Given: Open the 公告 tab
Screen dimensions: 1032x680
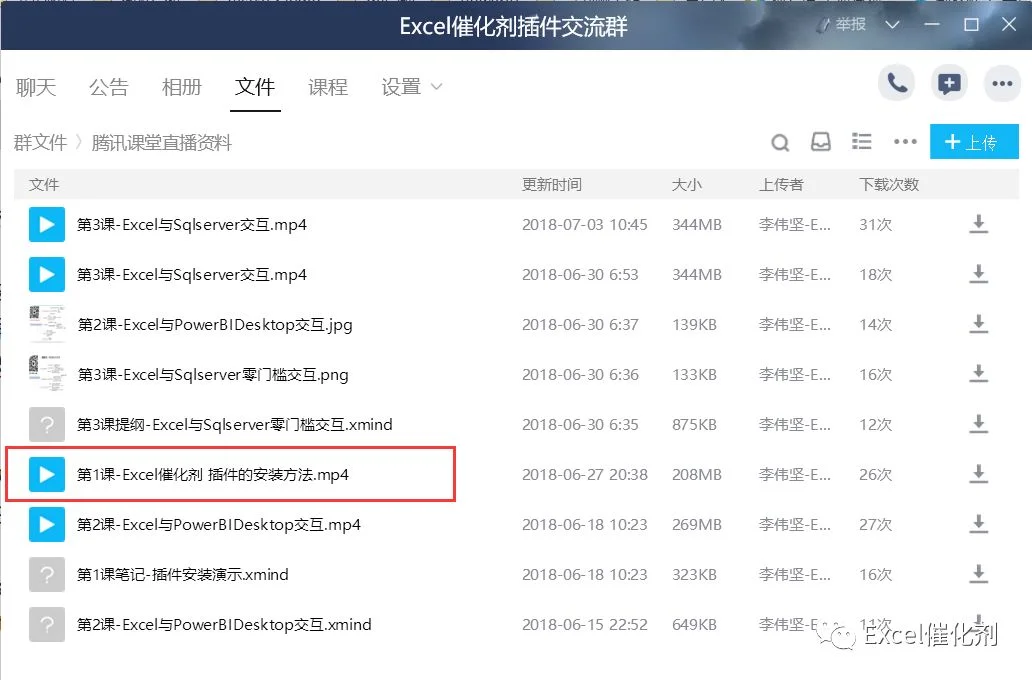Looking at the screenshot, I should pos(109,86).
